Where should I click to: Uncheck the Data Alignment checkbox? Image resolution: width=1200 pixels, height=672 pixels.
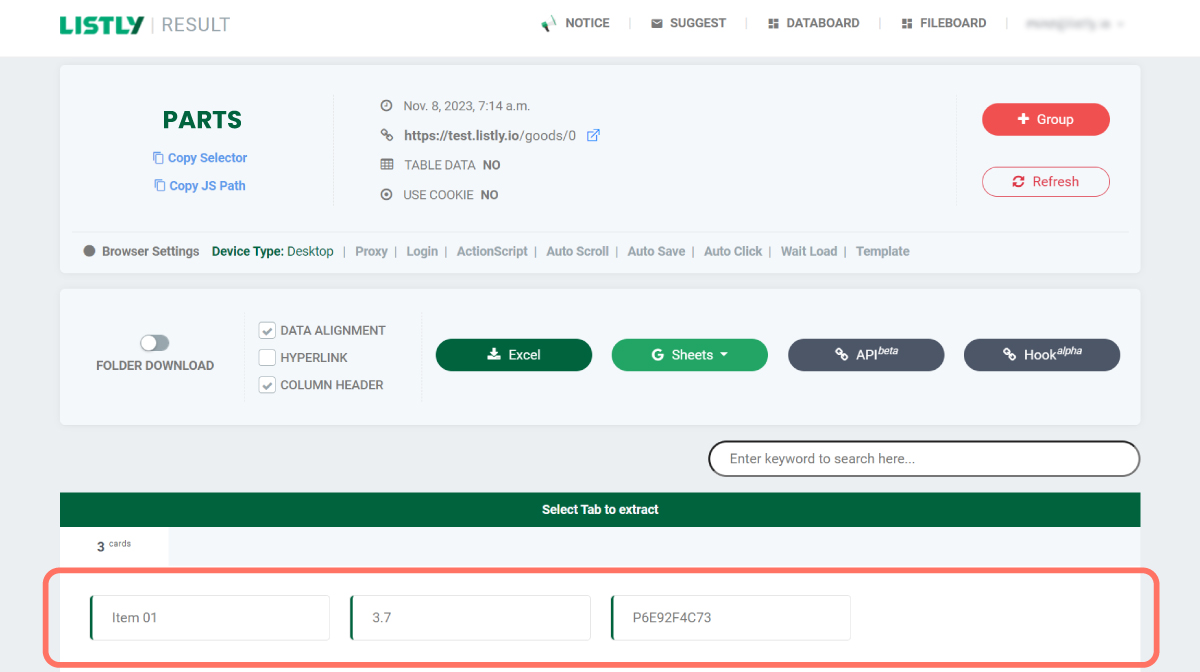[267, 331]
